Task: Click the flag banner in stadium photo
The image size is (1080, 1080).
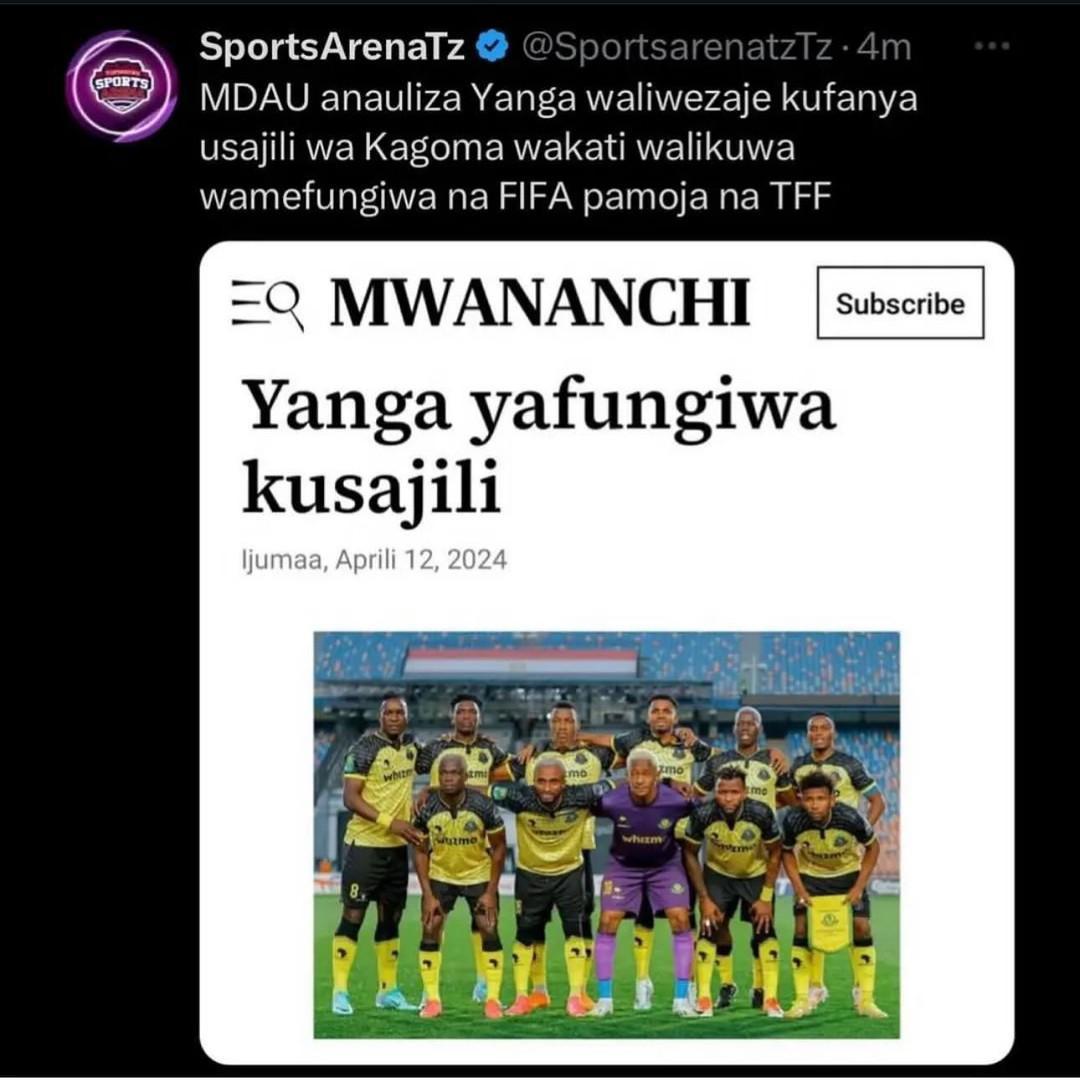Action: coord(521,662)
